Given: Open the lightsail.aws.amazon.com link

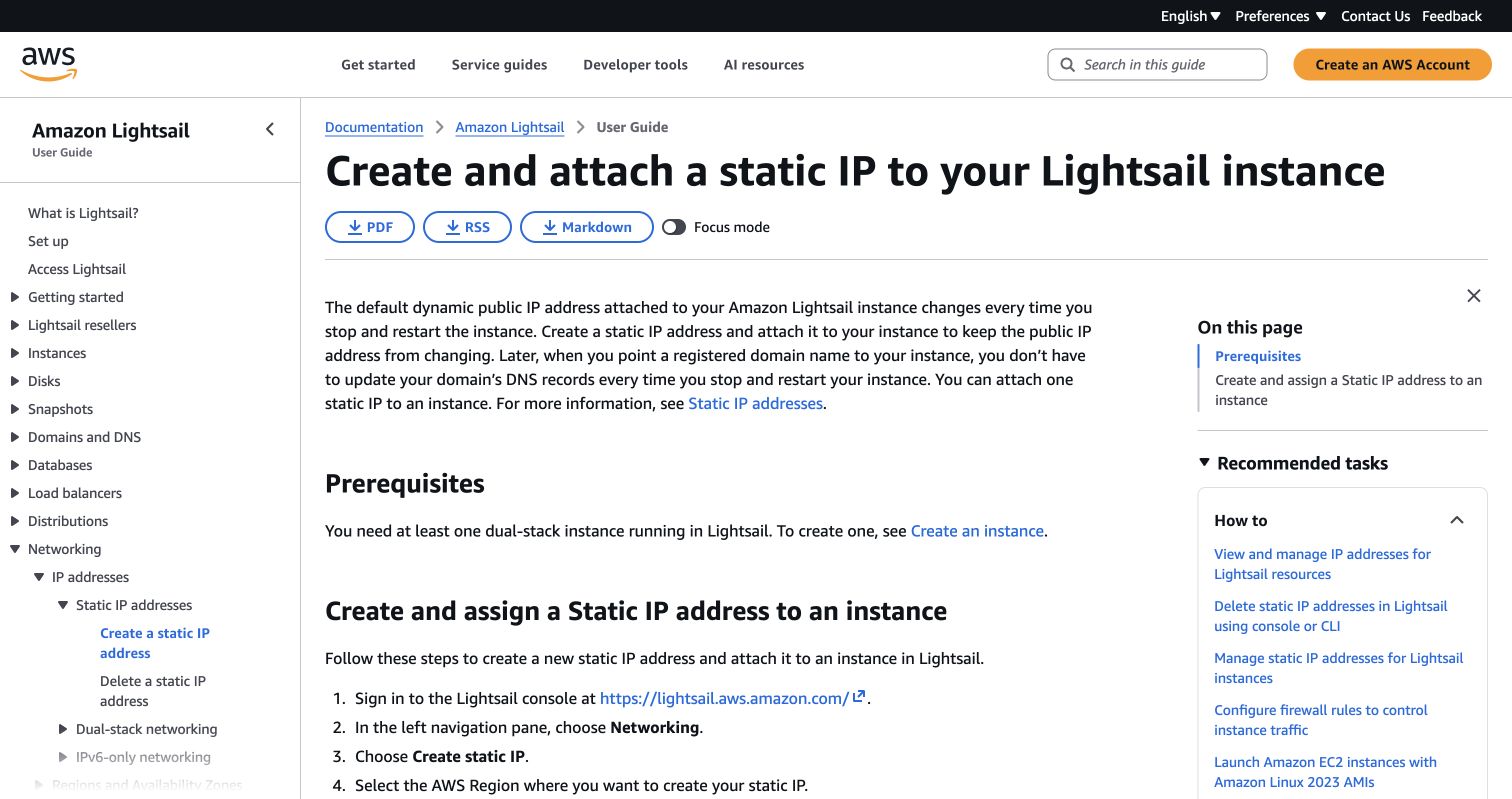Looking at the screenshot, I should (x=724, y=699).
